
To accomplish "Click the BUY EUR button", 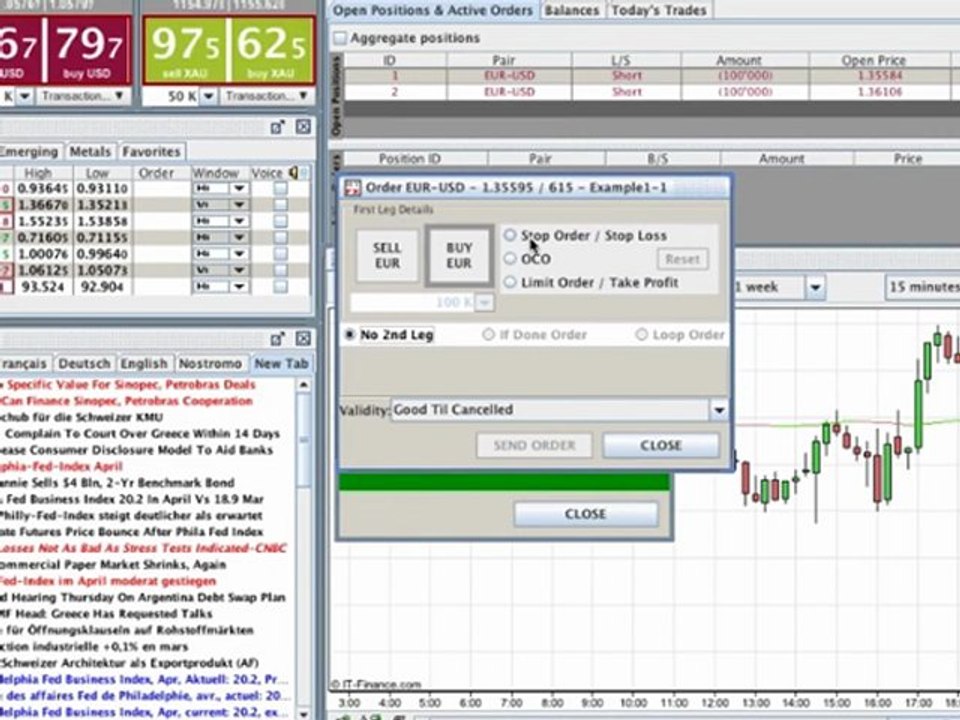I will tap(459, 255).
